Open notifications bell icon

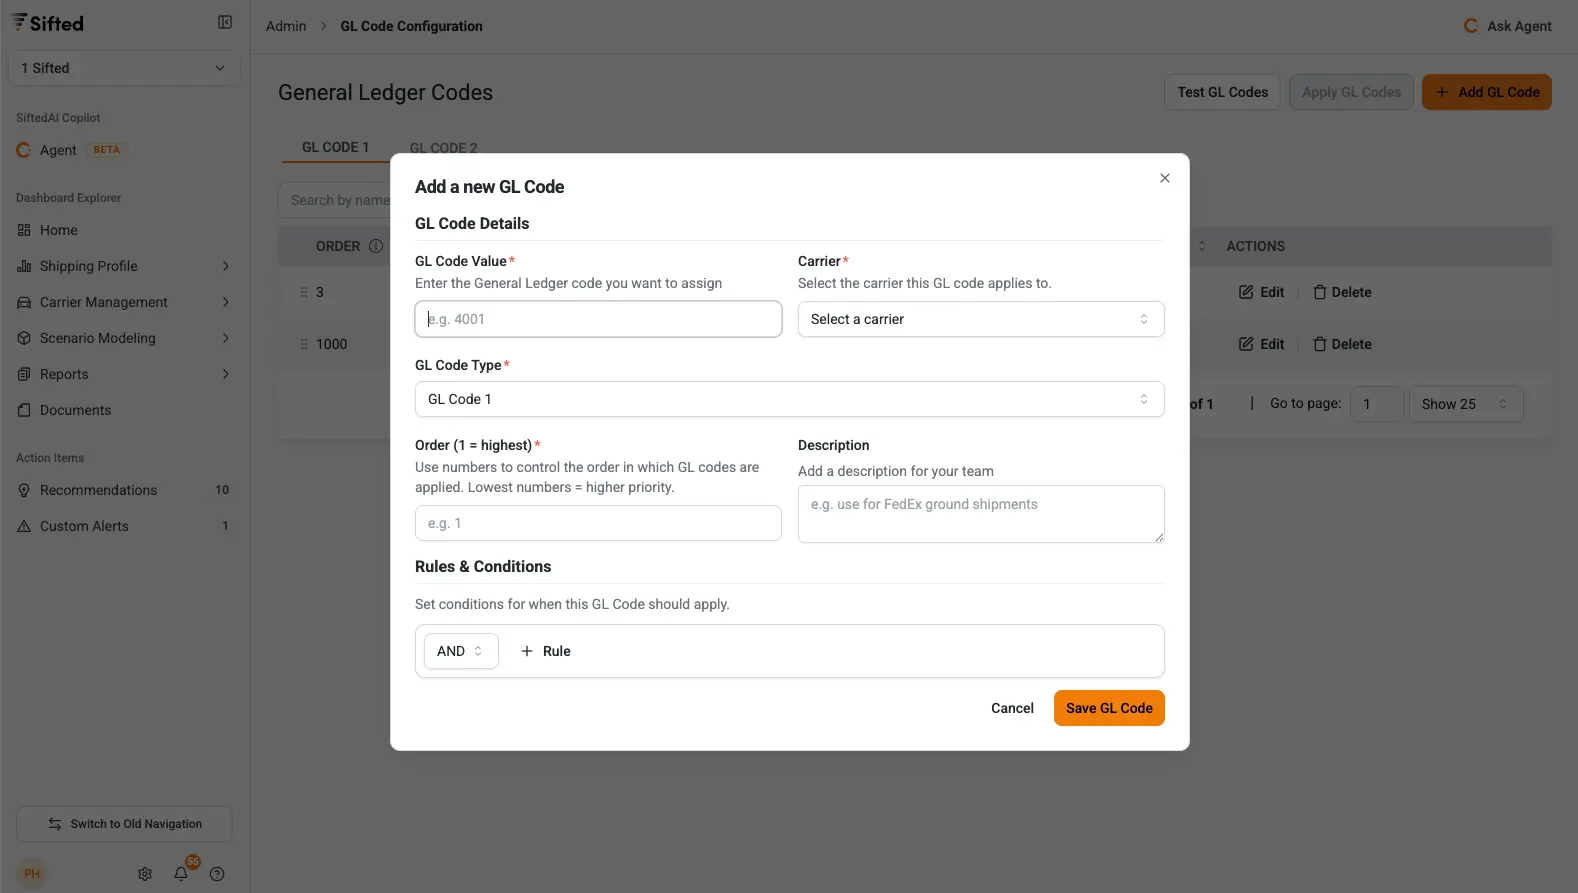(181, 874)
